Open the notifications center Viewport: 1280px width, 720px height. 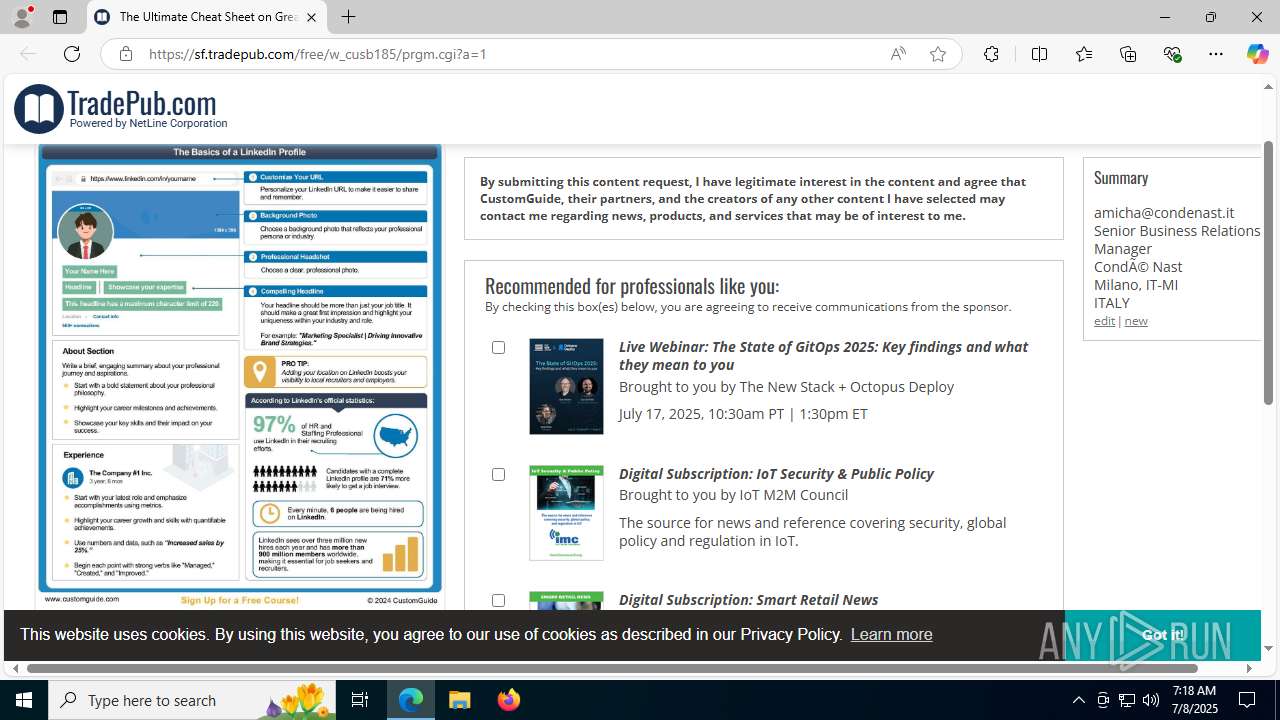[1247, 700]
